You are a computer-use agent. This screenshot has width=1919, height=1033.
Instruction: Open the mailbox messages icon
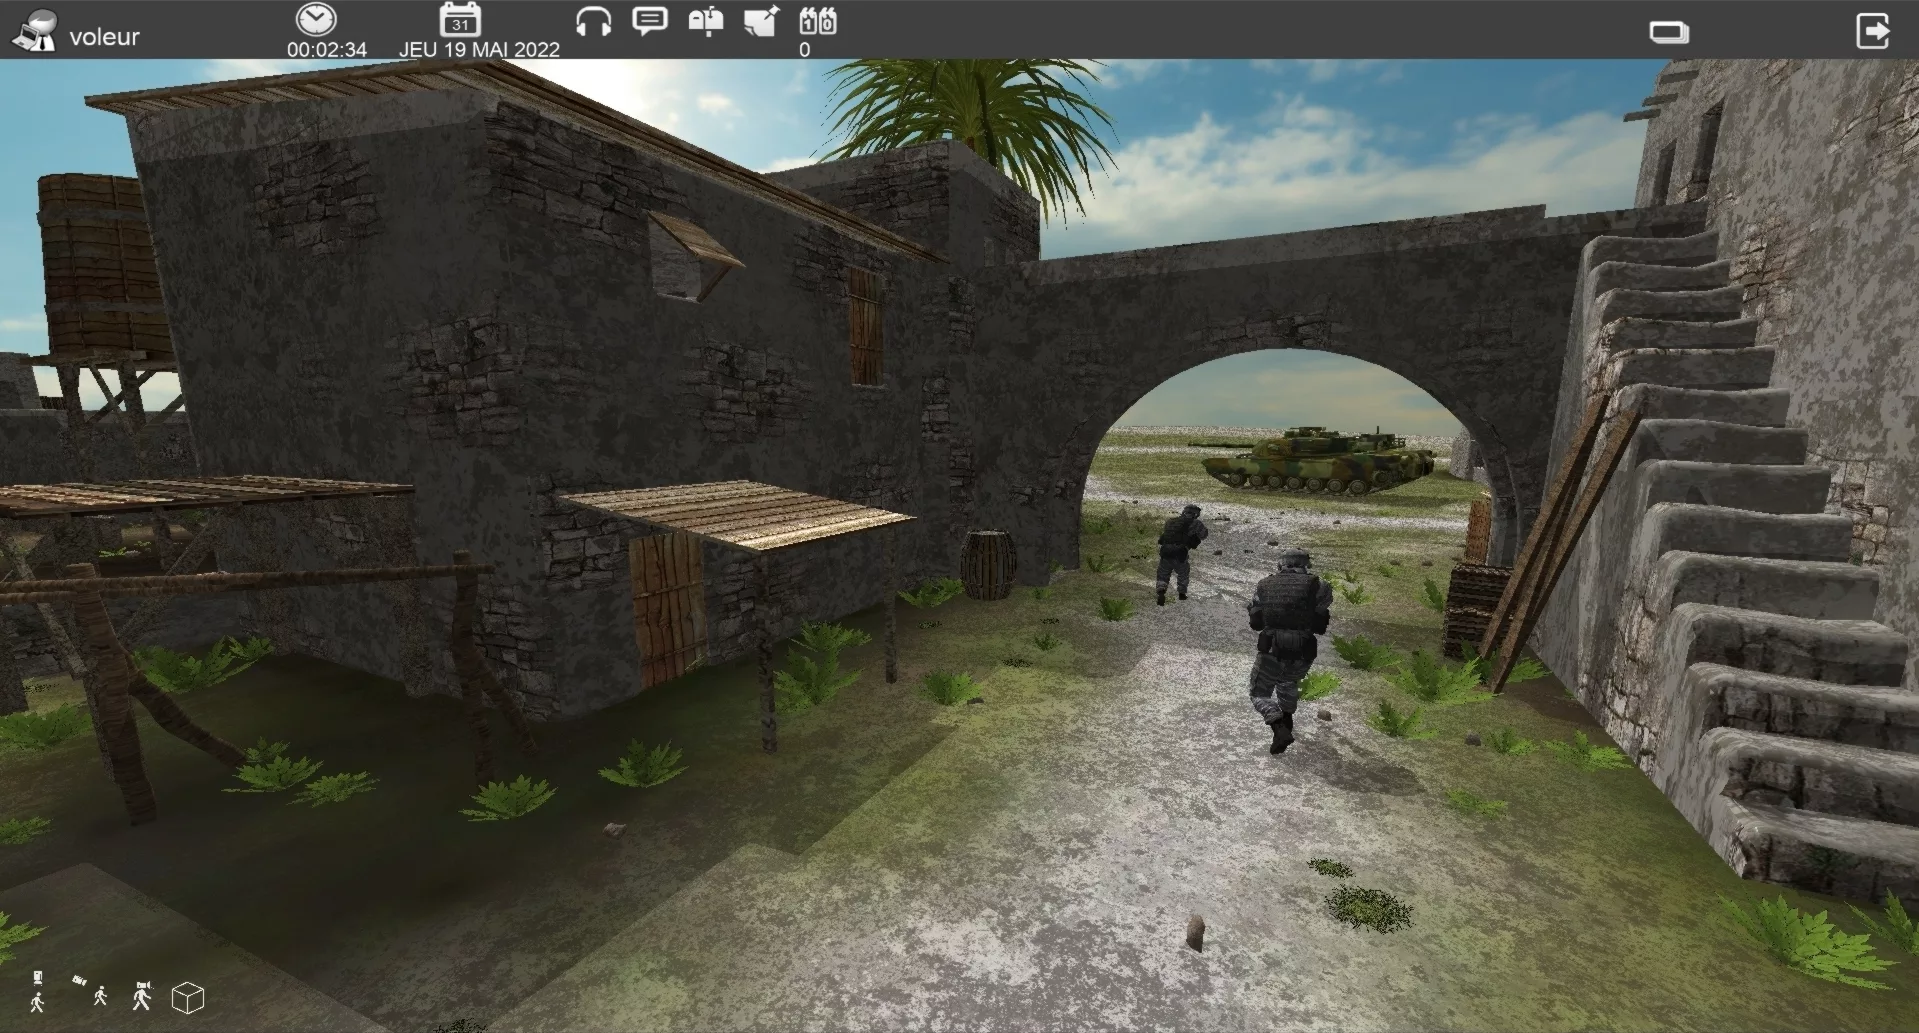pyautogui.click(x=706, y=22)
